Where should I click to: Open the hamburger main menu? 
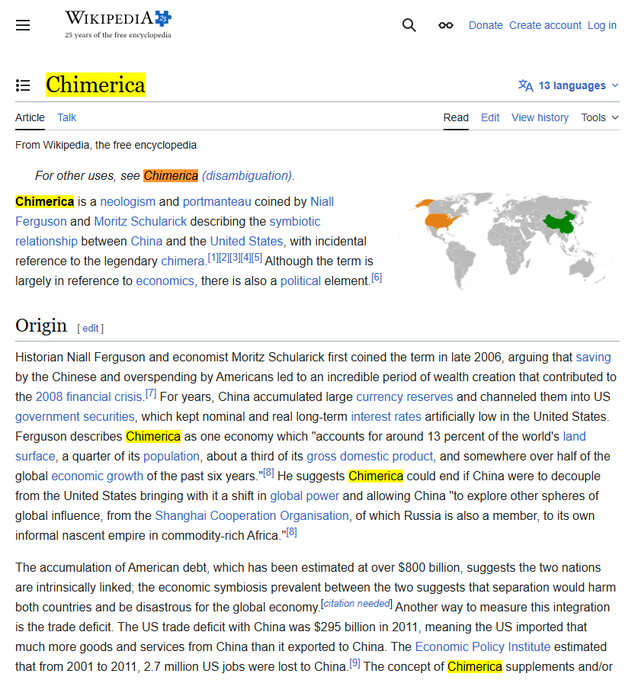[23, 25]
